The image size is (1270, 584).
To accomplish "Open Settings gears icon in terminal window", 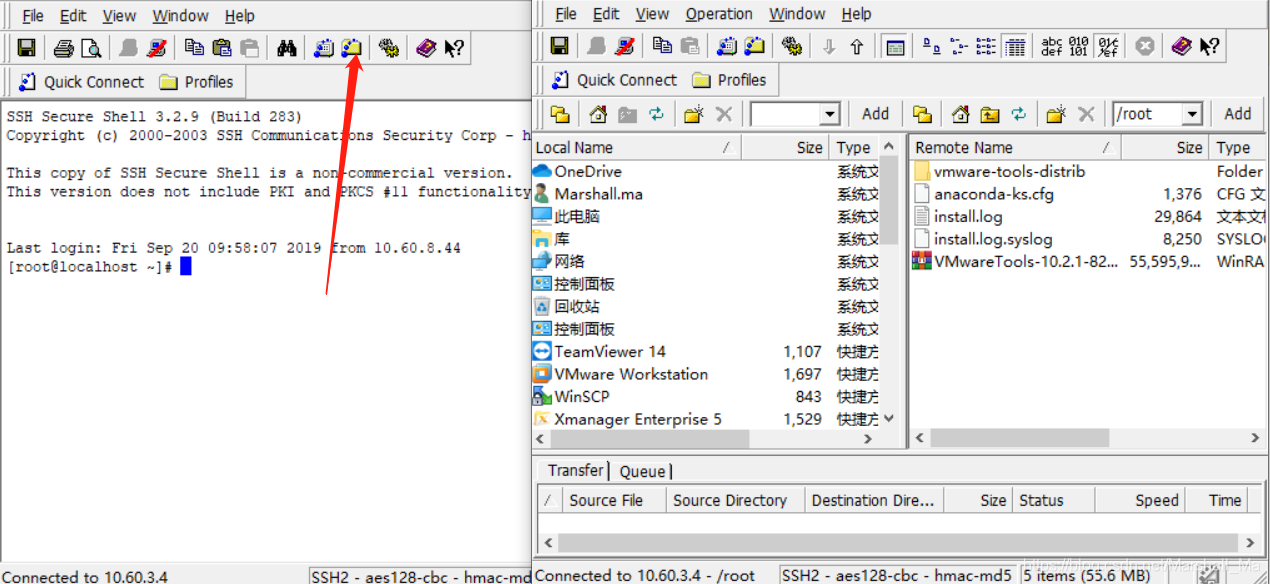I will 389,47.
